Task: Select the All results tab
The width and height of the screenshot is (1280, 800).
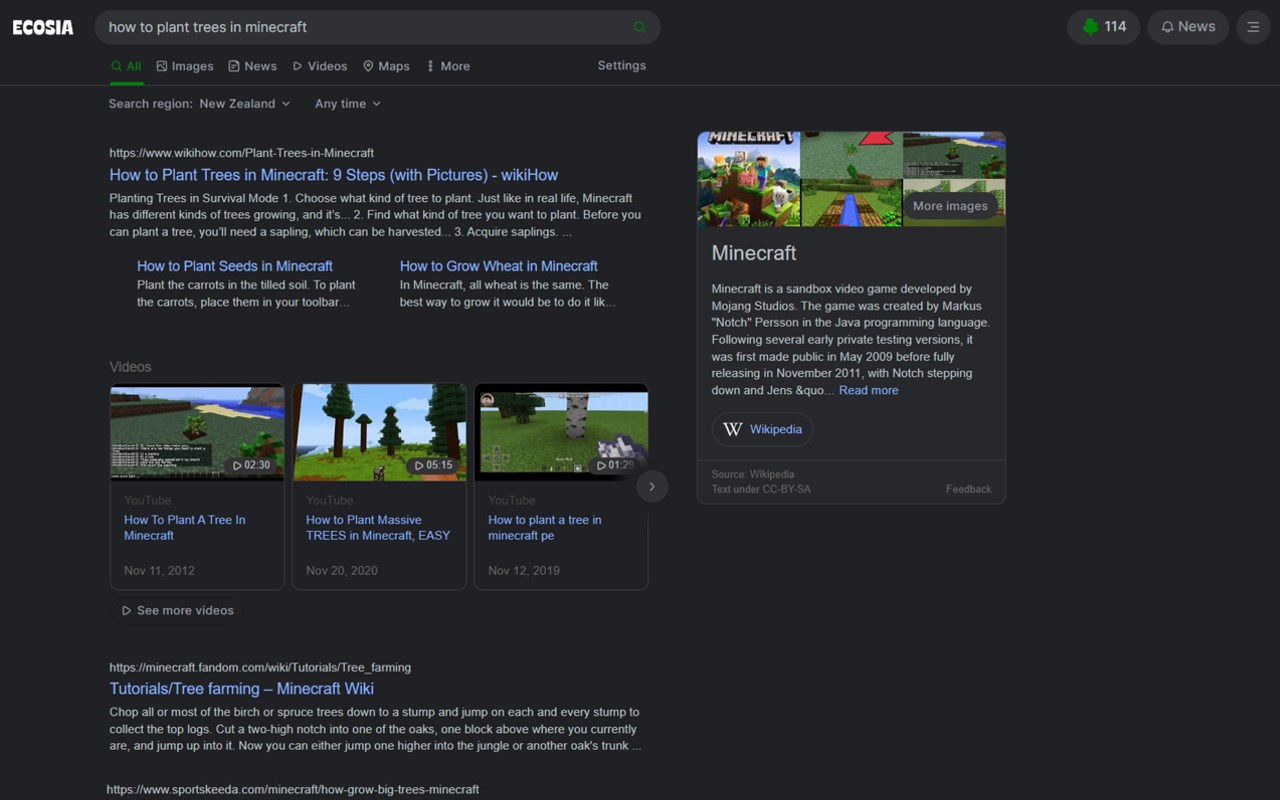Action: tap(126, 66)
